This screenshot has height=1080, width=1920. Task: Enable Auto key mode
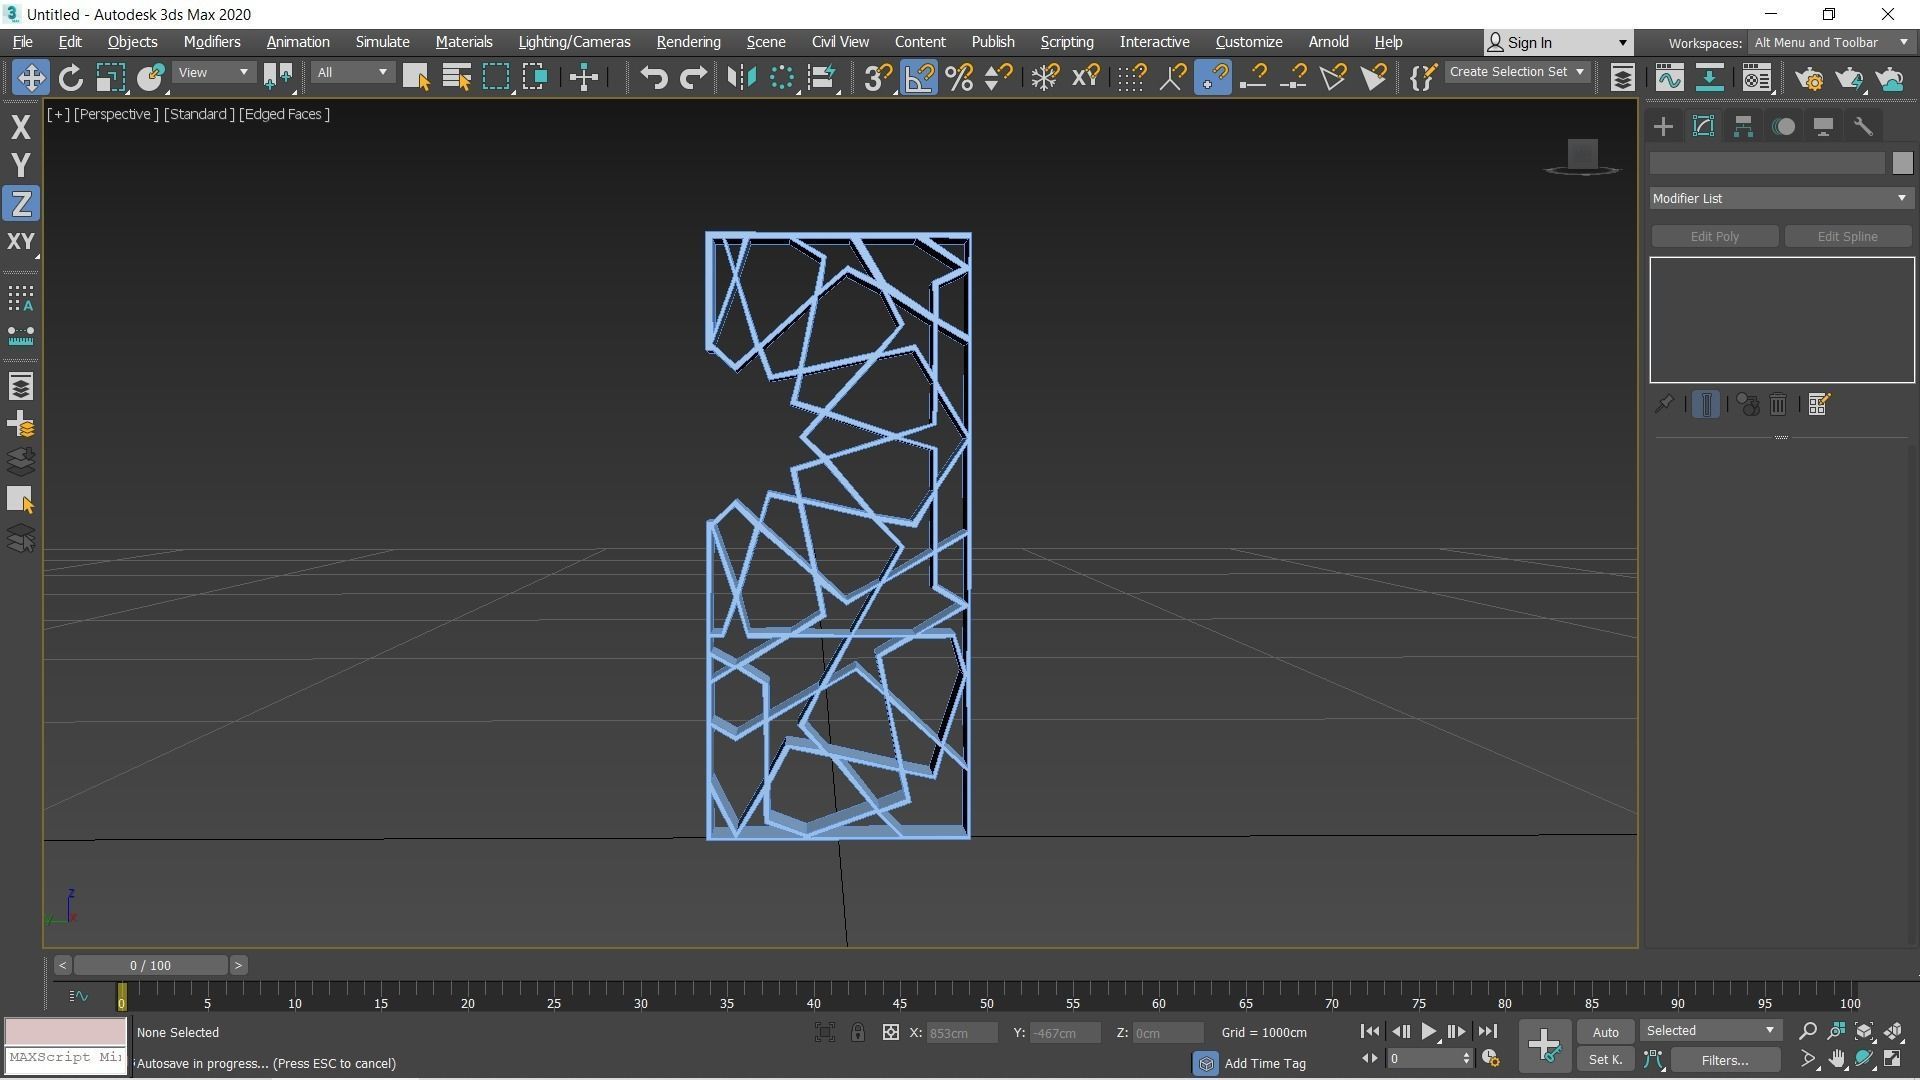1605,1032
